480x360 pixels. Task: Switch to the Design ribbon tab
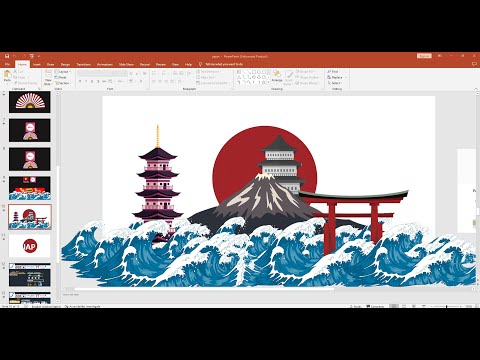click(x=65, y=64)
